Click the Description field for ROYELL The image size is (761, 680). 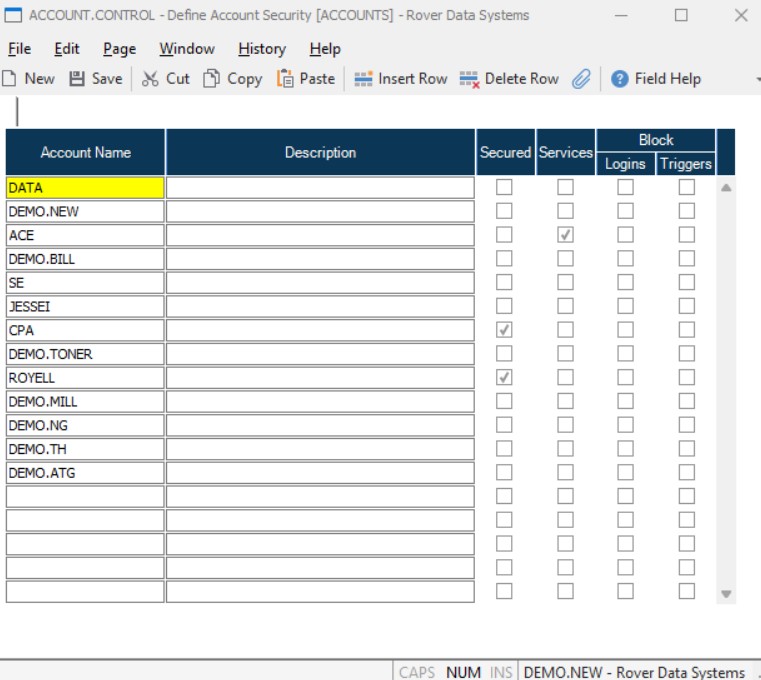click(x=320, y=378)
